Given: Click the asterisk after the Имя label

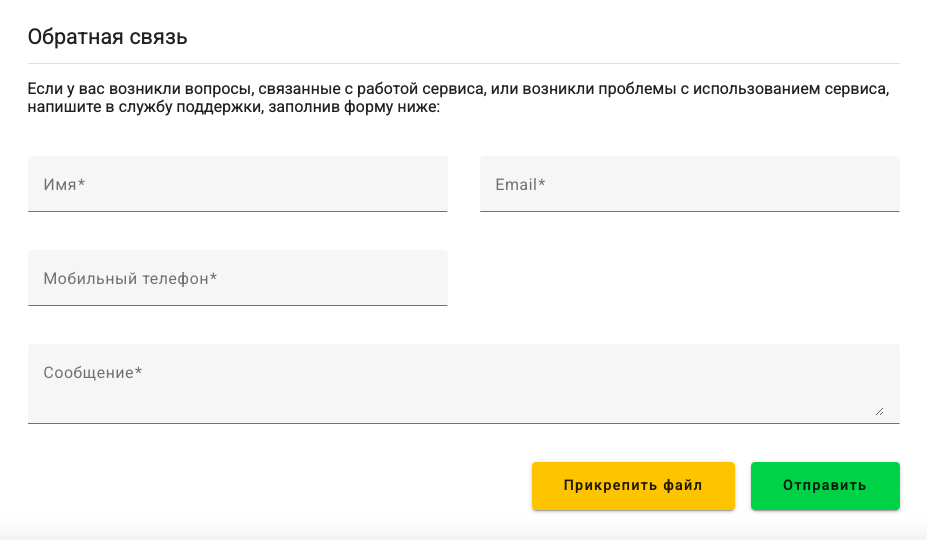Looking at the screenshot, I should click(x=81, y=184).
